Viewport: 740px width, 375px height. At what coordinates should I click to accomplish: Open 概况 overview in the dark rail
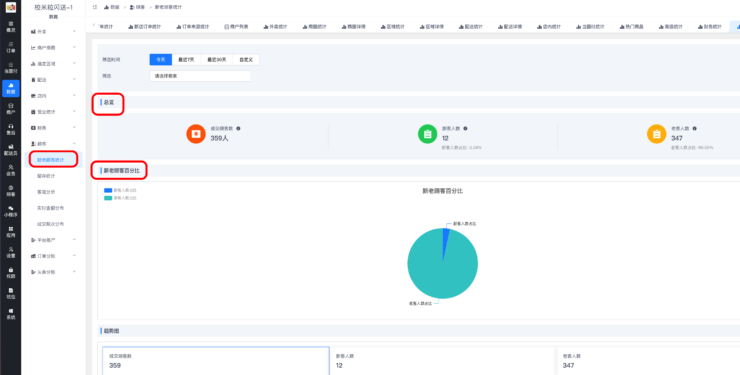coord(10,26)
